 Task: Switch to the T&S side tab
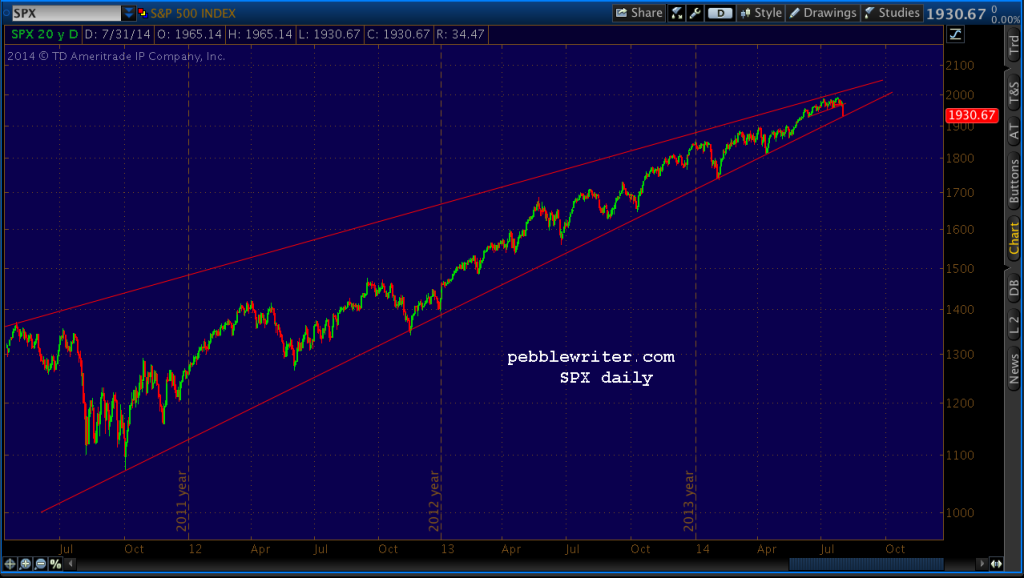(1014, 92)
